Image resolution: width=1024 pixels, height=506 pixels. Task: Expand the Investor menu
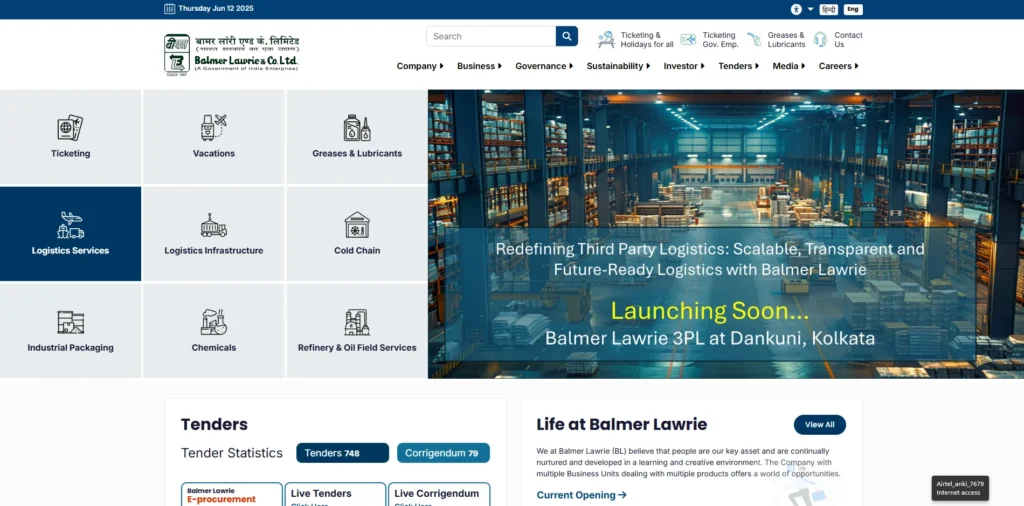click(684, 66)
